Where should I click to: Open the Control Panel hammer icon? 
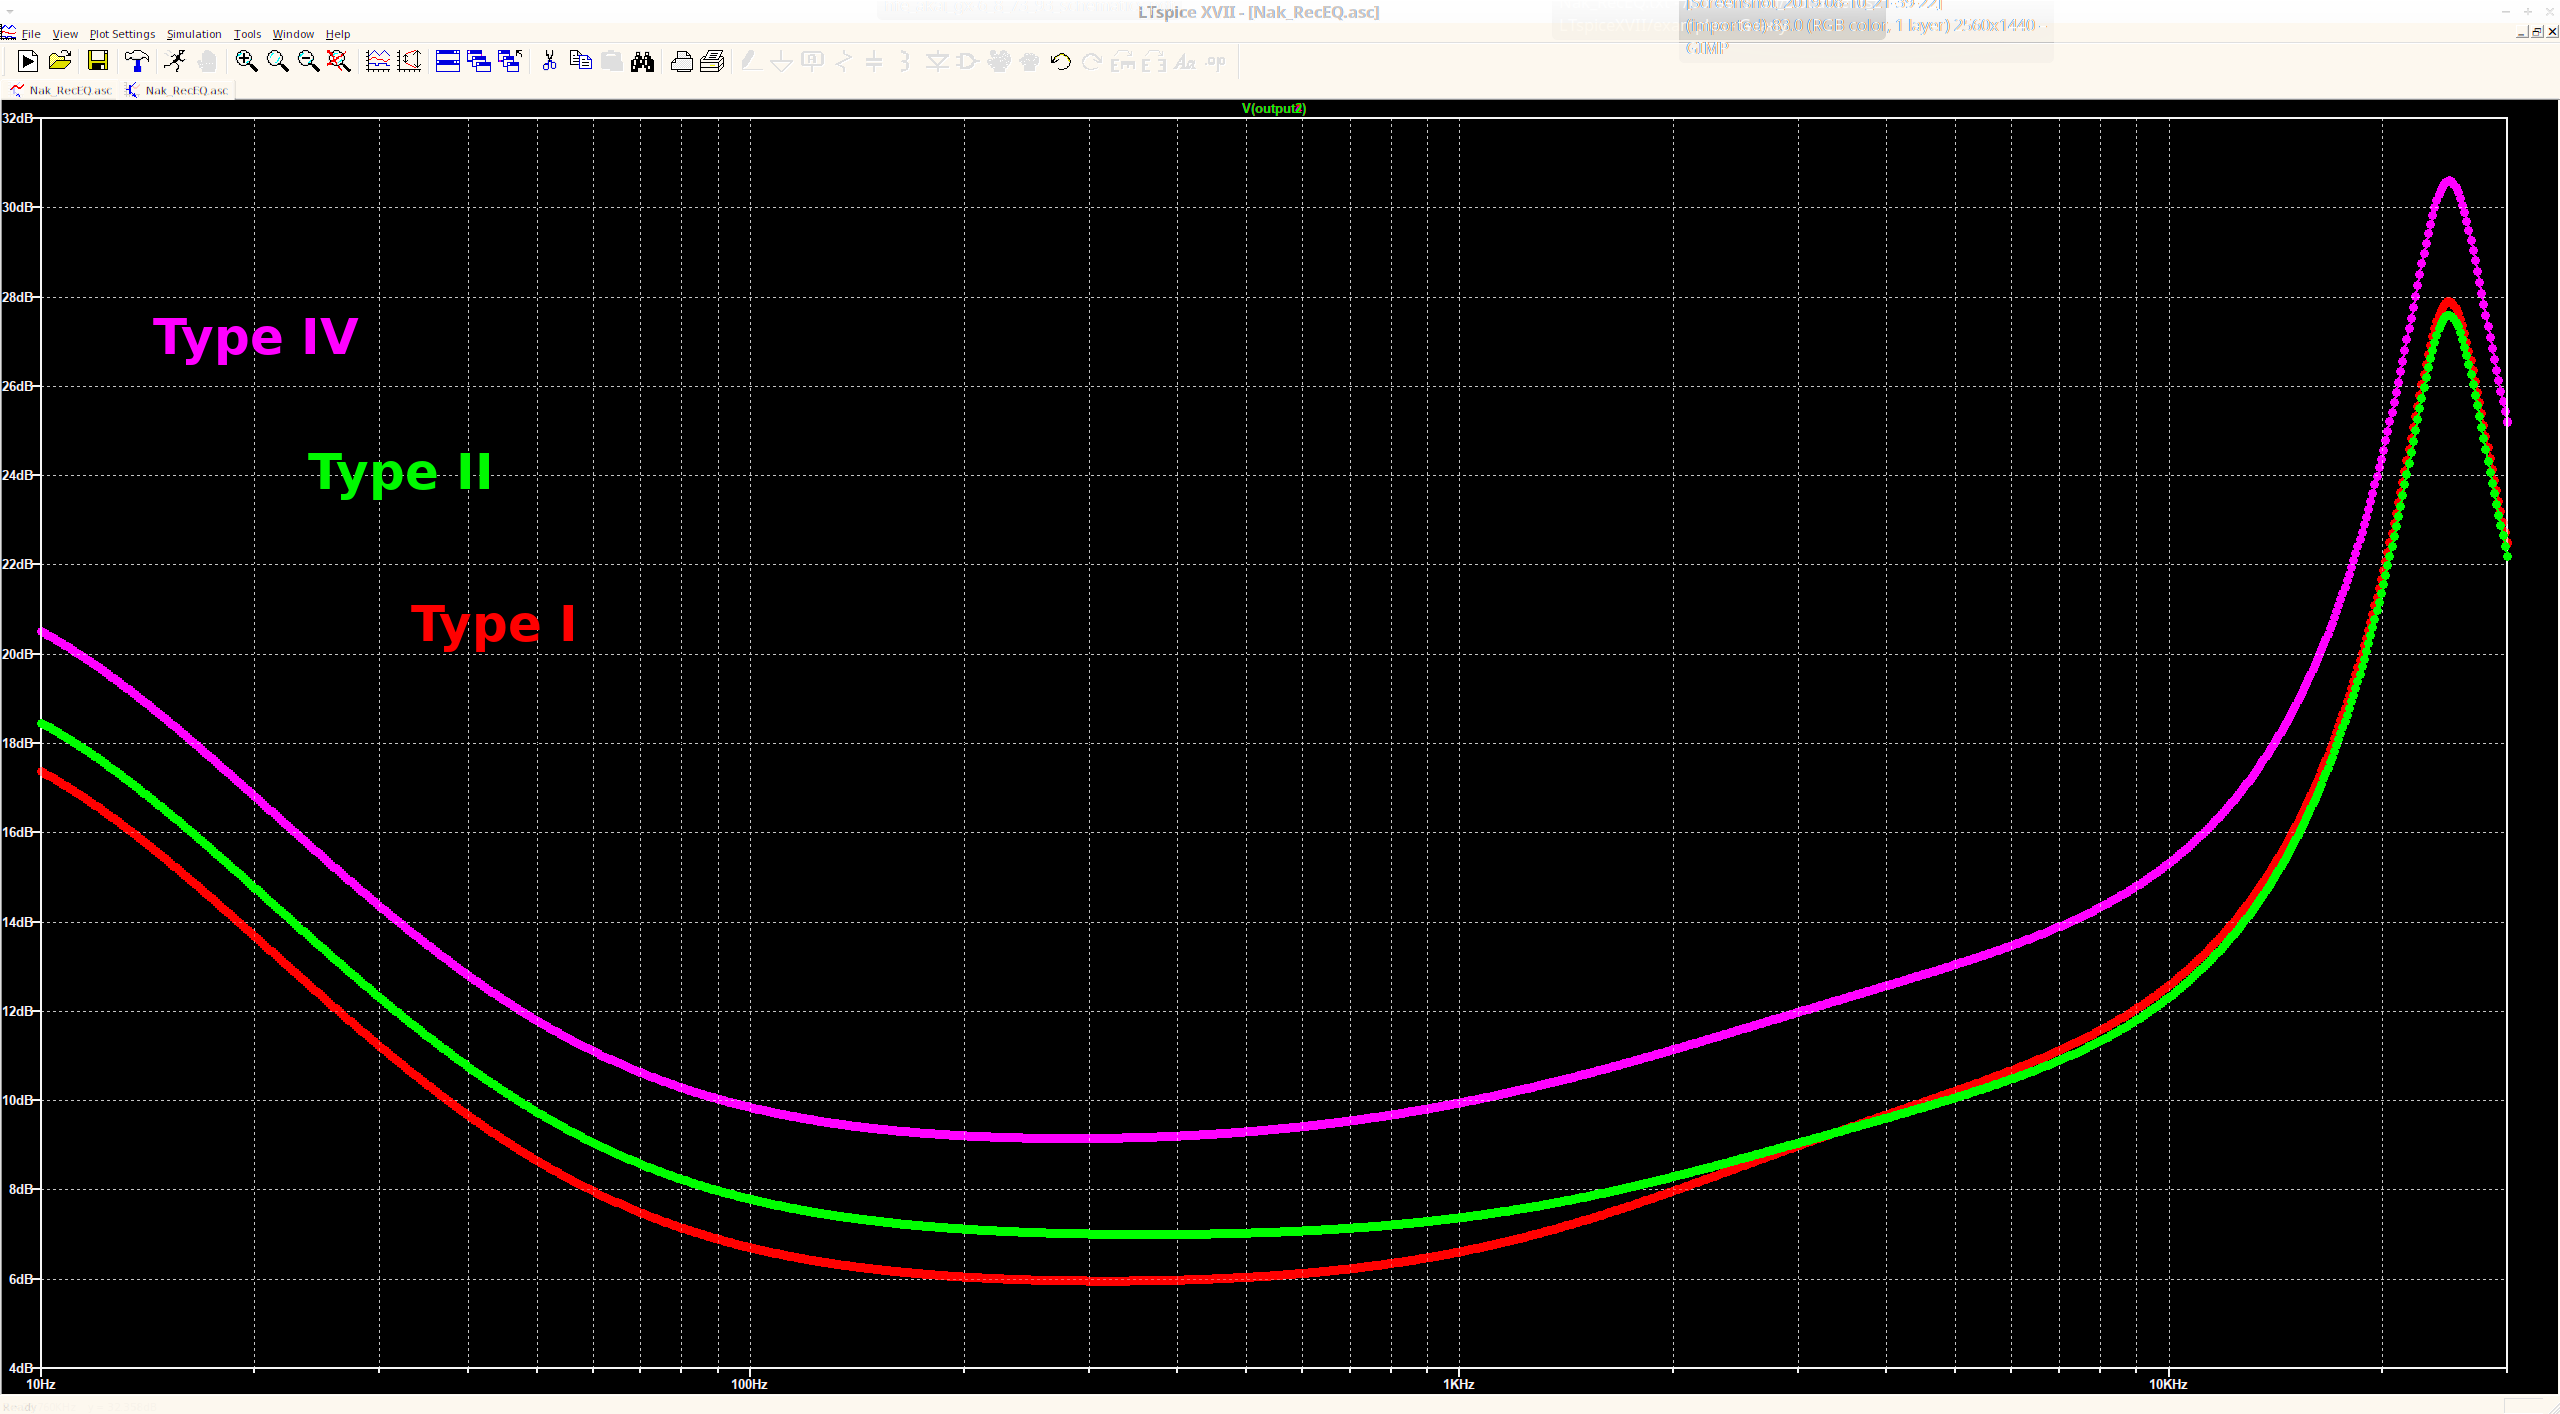pyautogui.click(x=137, y=62)
